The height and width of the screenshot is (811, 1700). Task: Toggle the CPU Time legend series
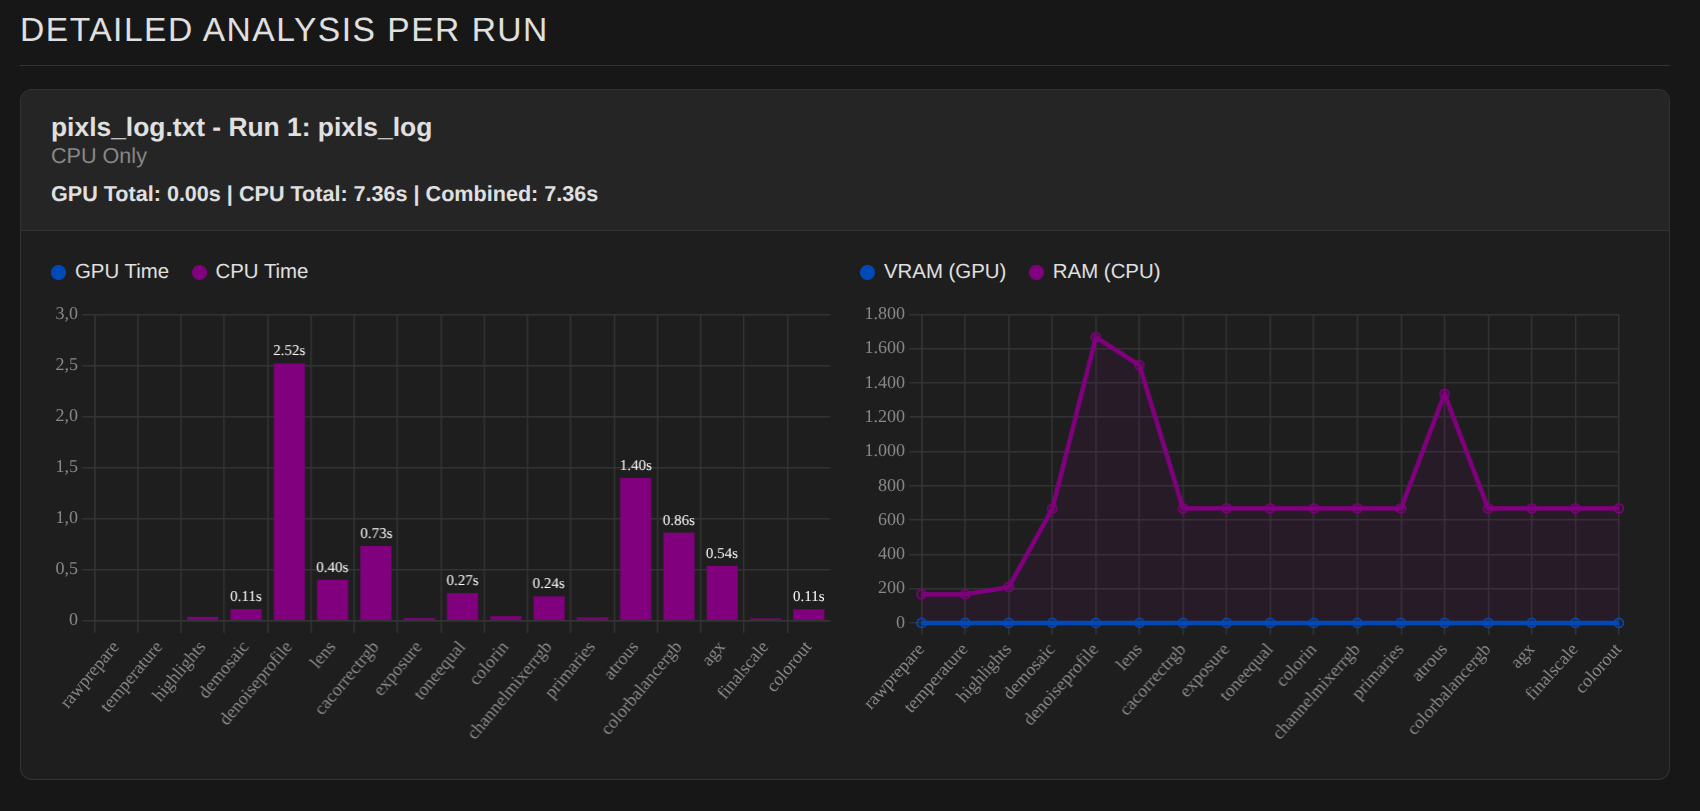tap(250, 272)
